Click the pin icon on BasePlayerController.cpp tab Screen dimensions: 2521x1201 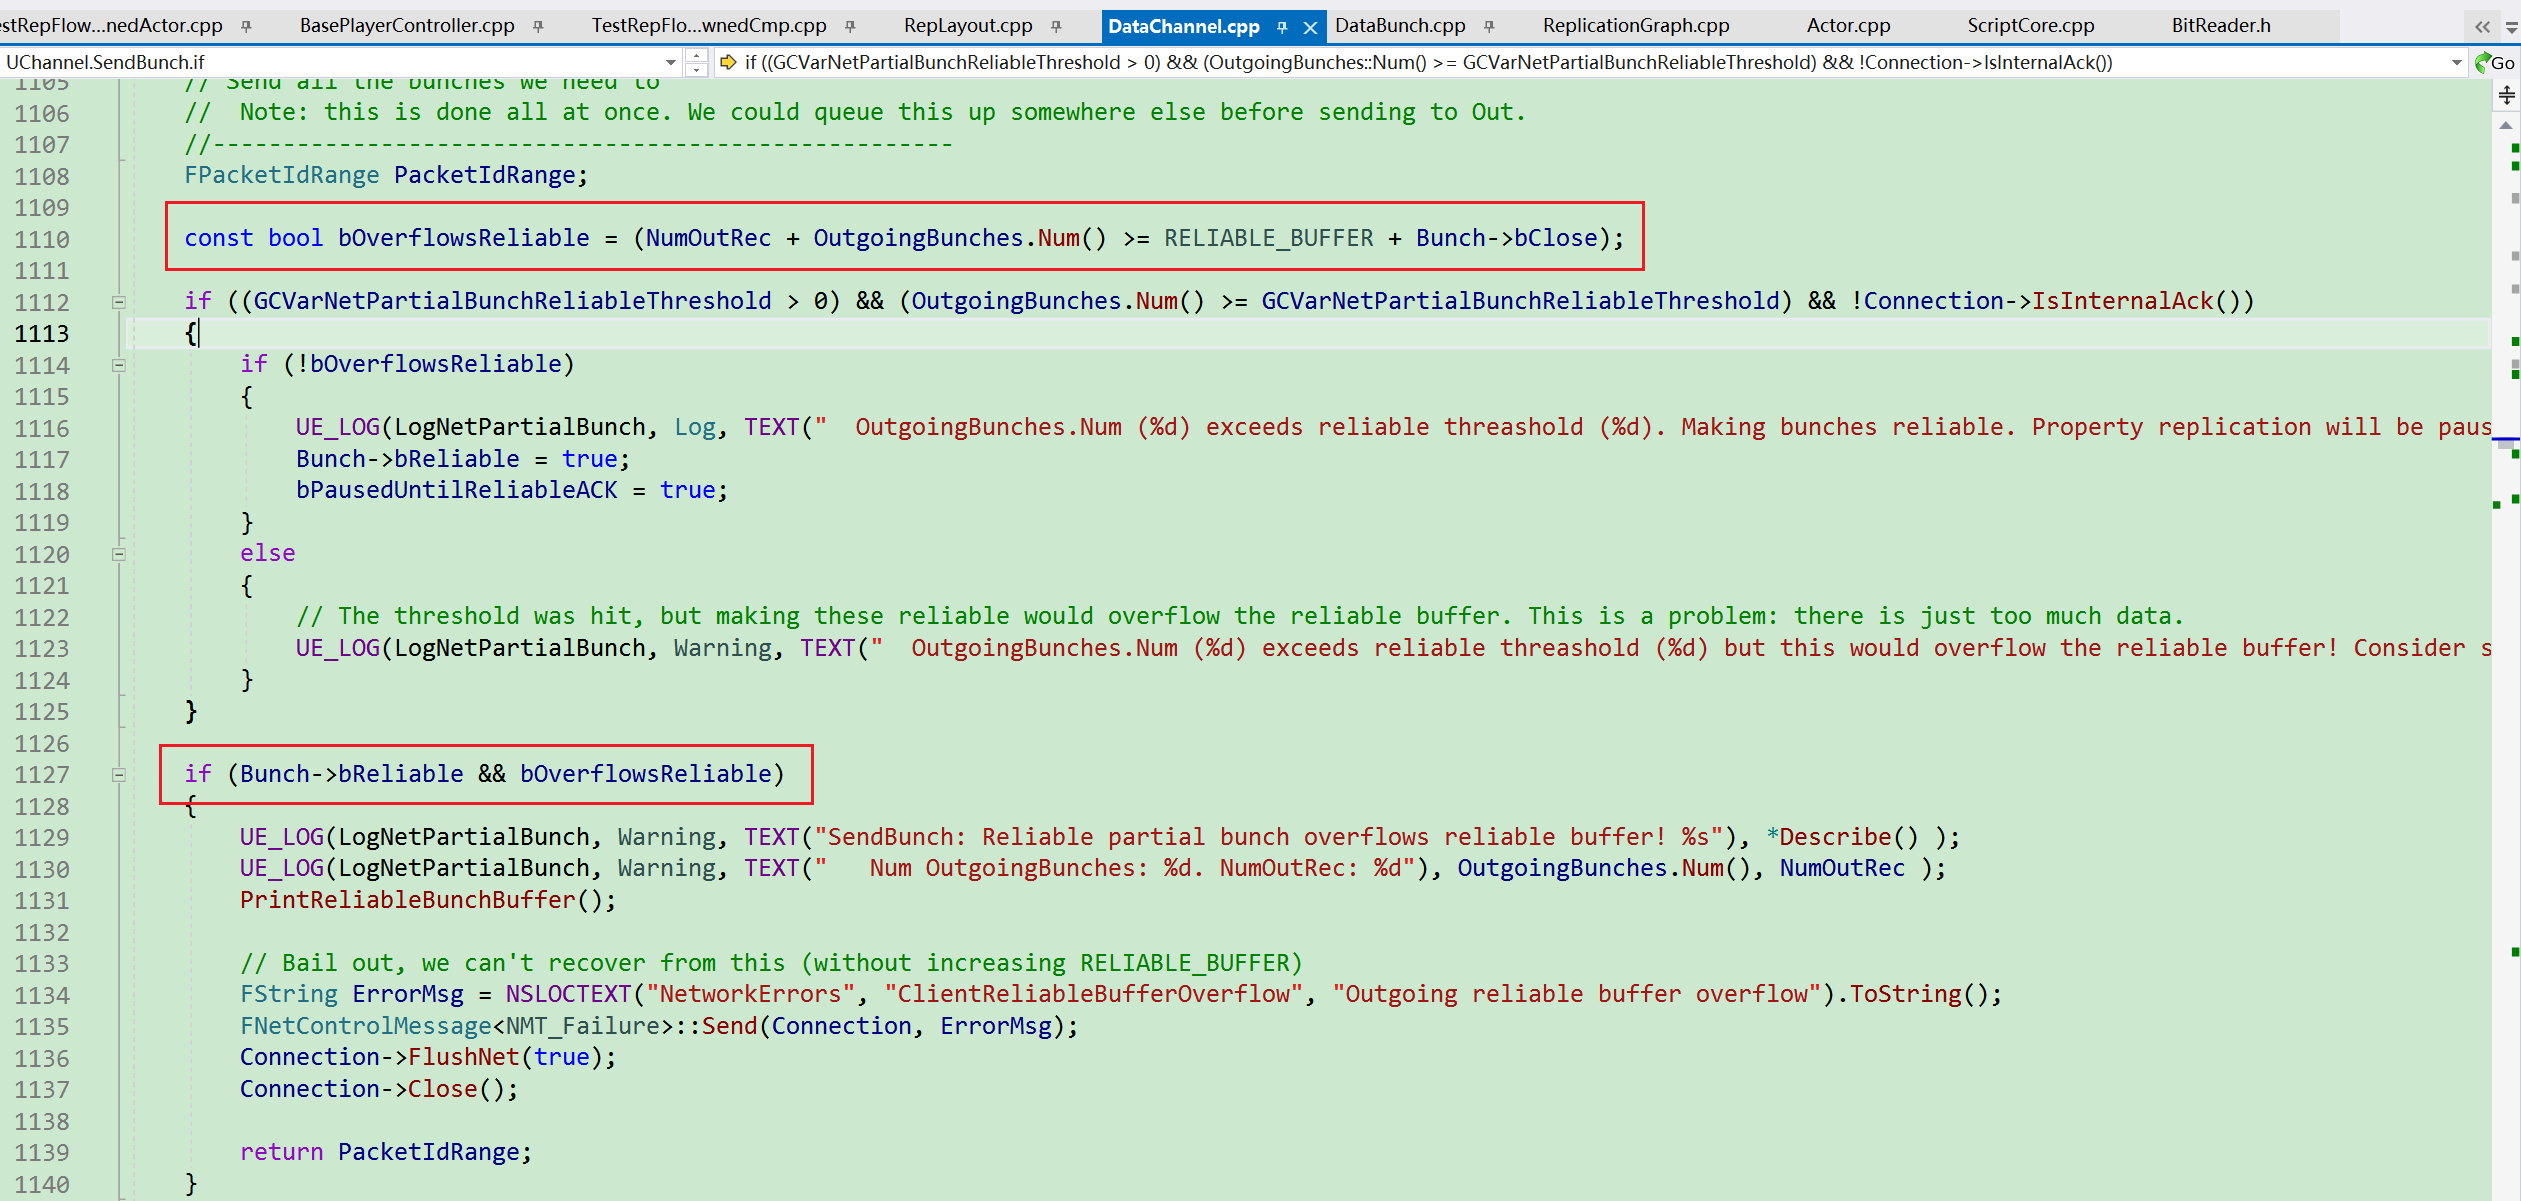[538, 27]
